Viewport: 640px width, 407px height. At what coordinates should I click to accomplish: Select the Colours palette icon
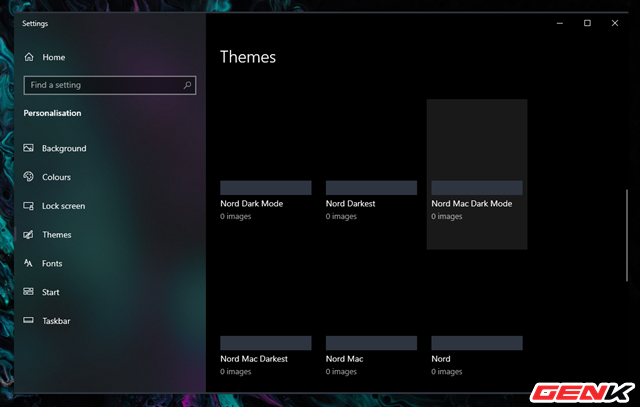click(29, 177)
